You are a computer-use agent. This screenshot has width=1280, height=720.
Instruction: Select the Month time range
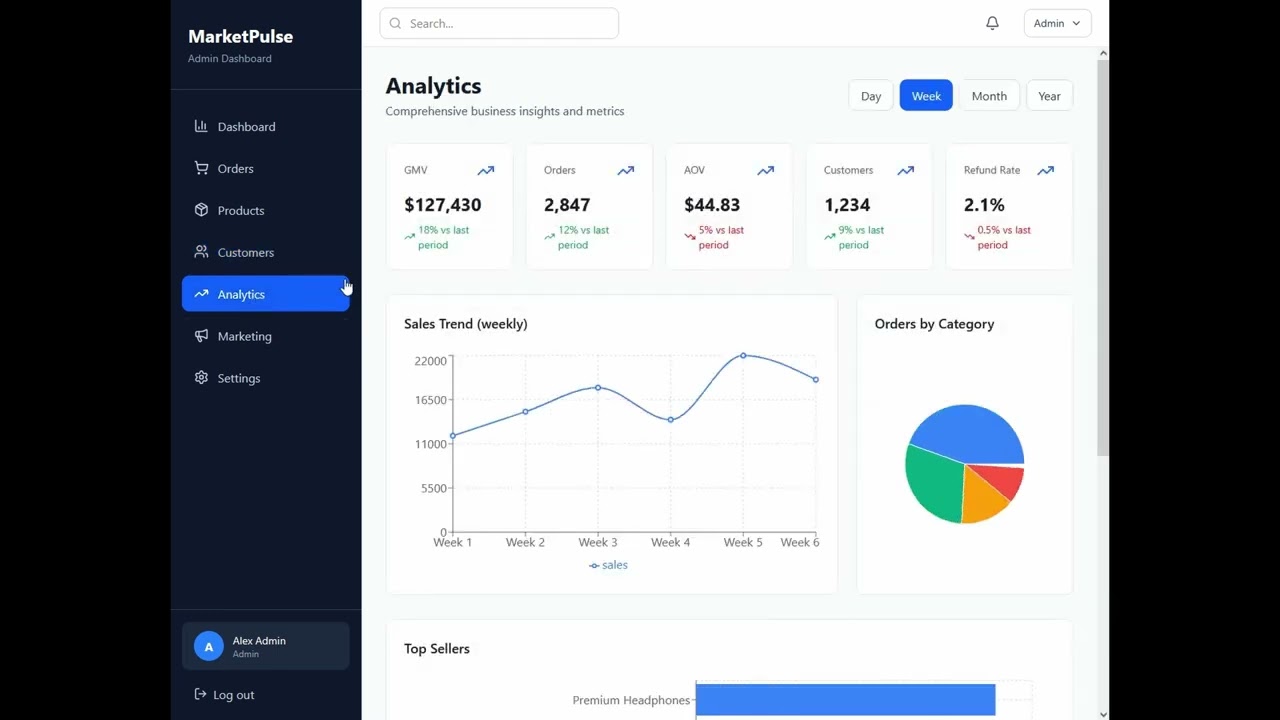pyautogui.click(x=989, y=96)
